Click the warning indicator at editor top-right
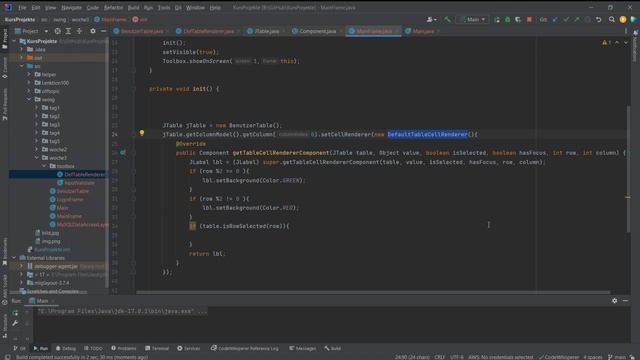The height and width of the screenshot is (360, 640). tap(606, 42)
